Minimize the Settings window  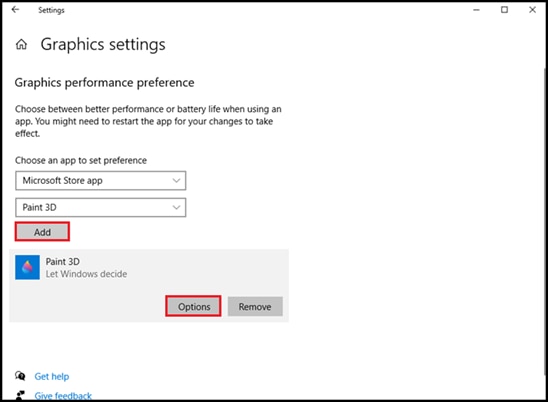(x=476, y=10)
